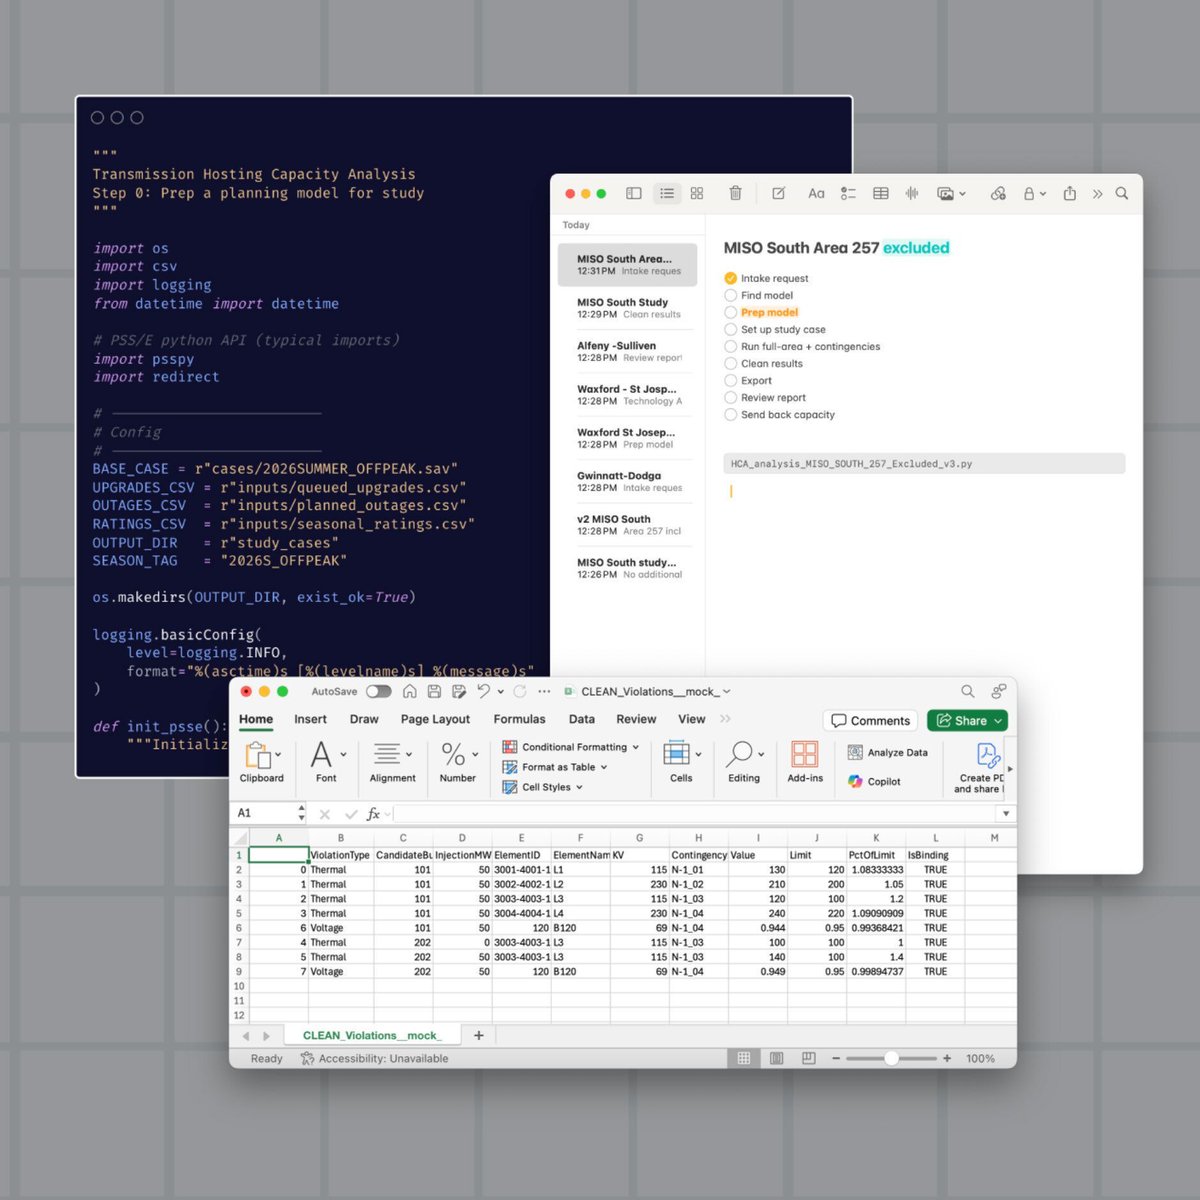1200x1200 pixels.
Task: Show more Notes toolbar items chevron
Action: coord(1097,193)
